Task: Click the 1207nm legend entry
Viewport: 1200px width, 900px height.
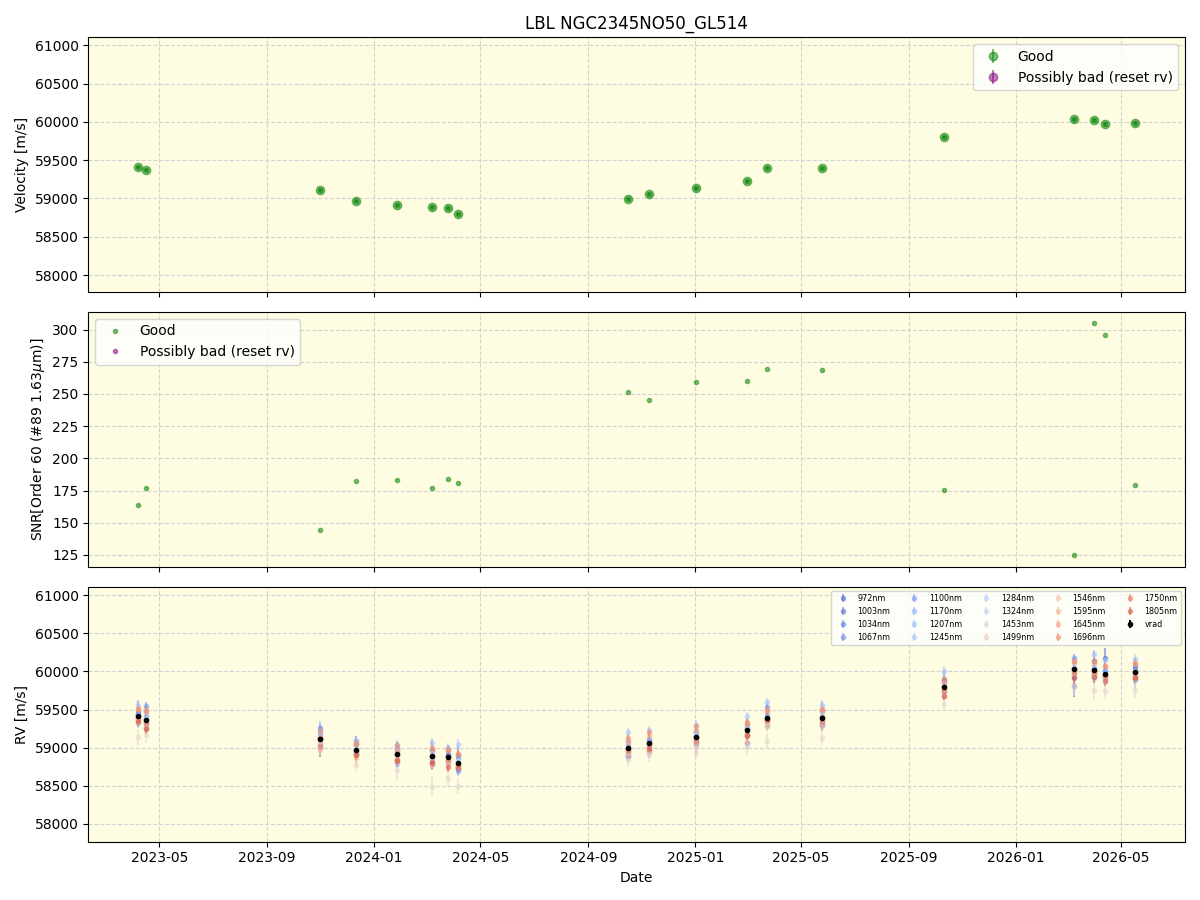Action: [x=945, y=624]
